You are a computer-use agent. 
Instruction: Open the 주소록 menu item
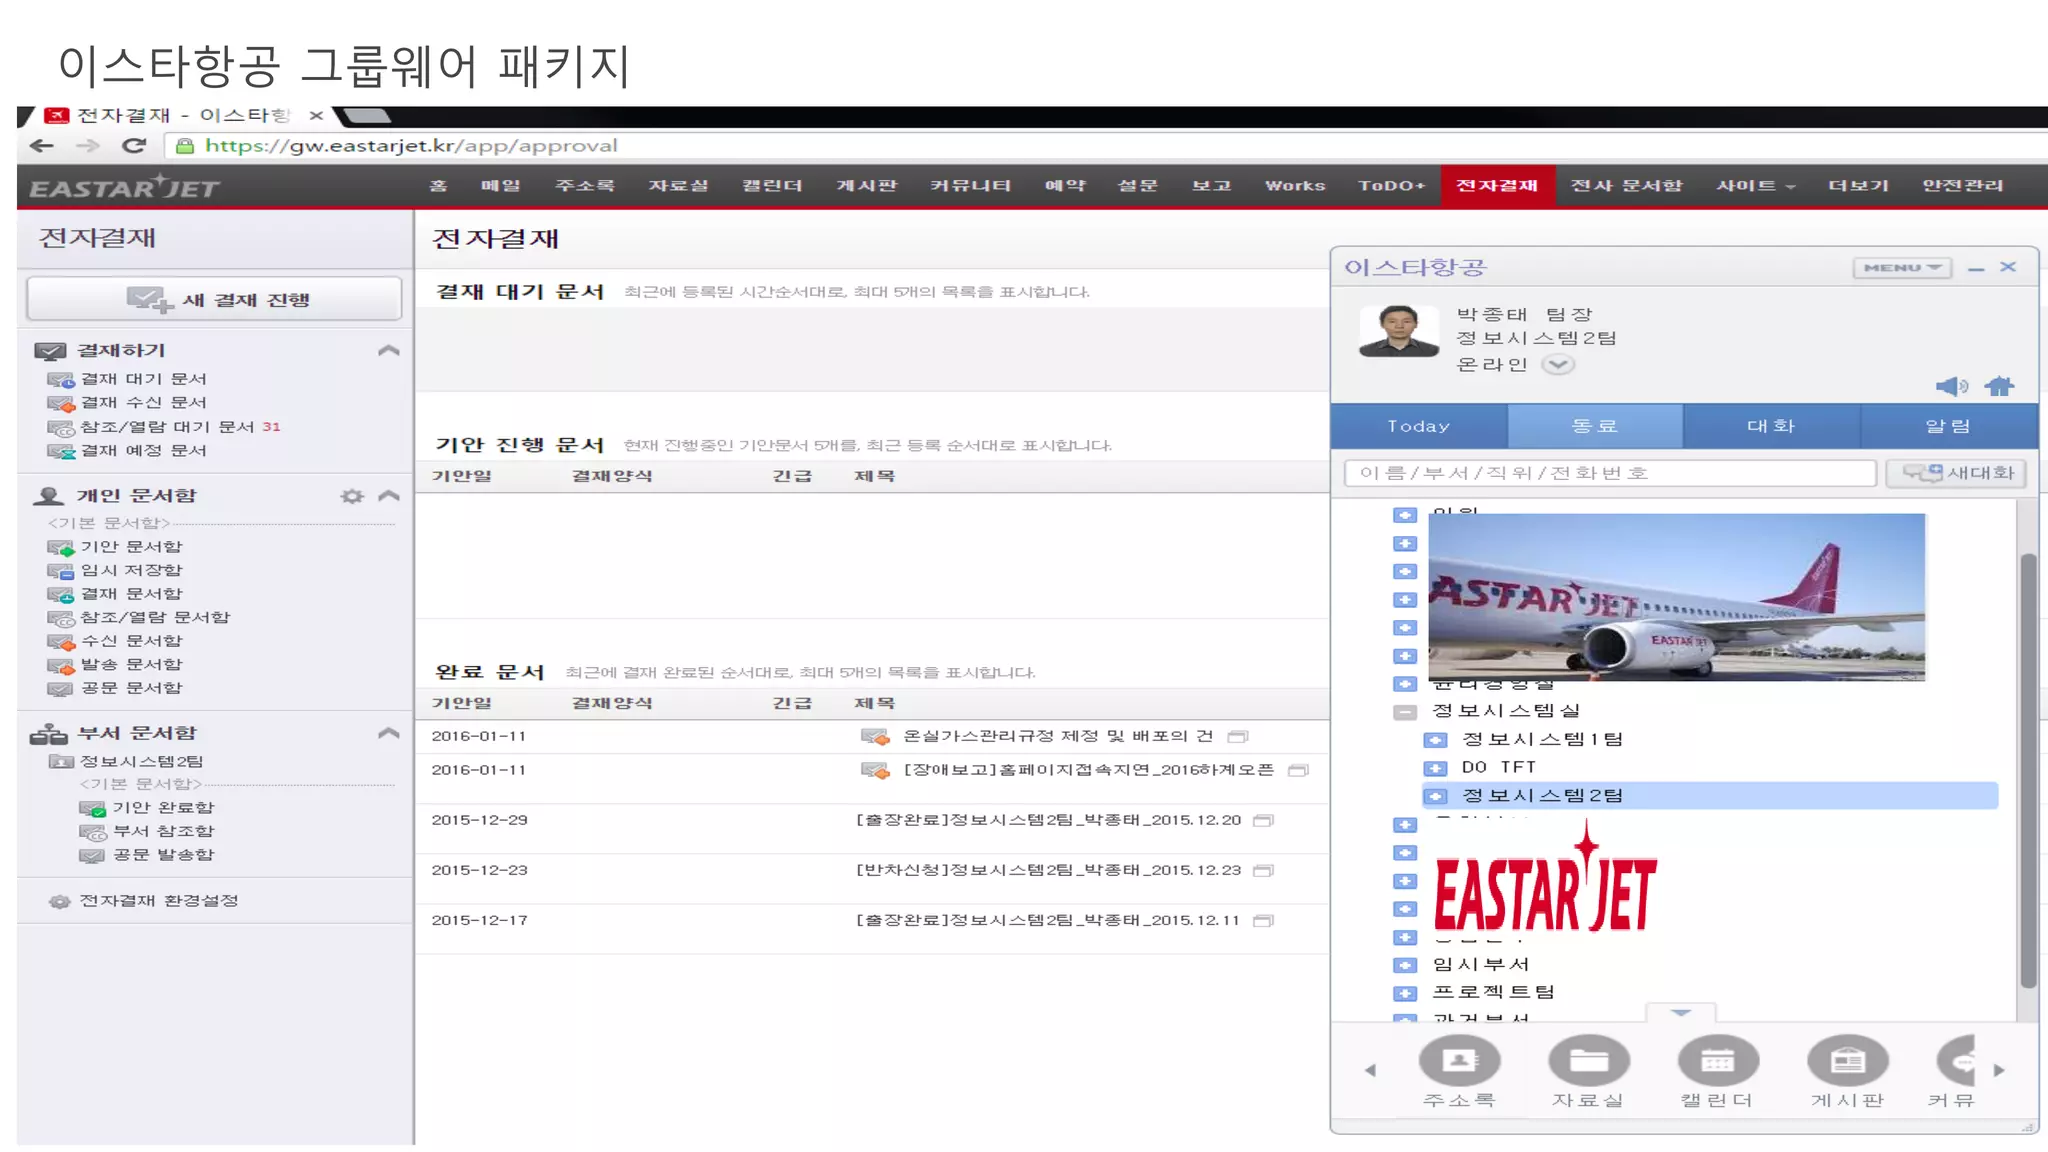point(585,186)
